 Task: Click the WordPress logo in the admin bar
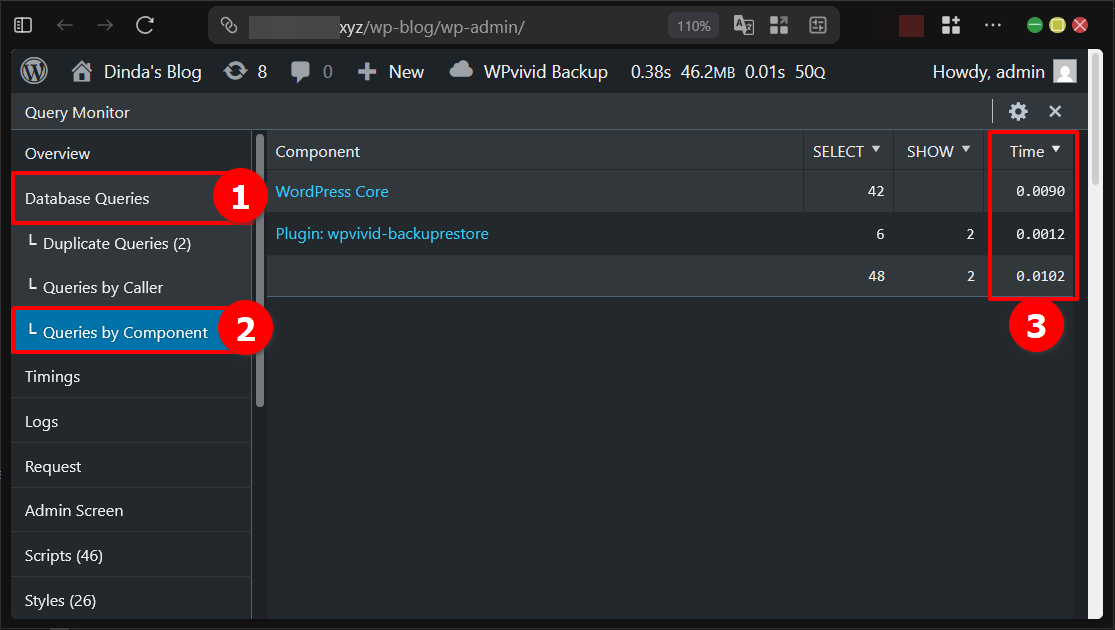click(x=33, y=71)
